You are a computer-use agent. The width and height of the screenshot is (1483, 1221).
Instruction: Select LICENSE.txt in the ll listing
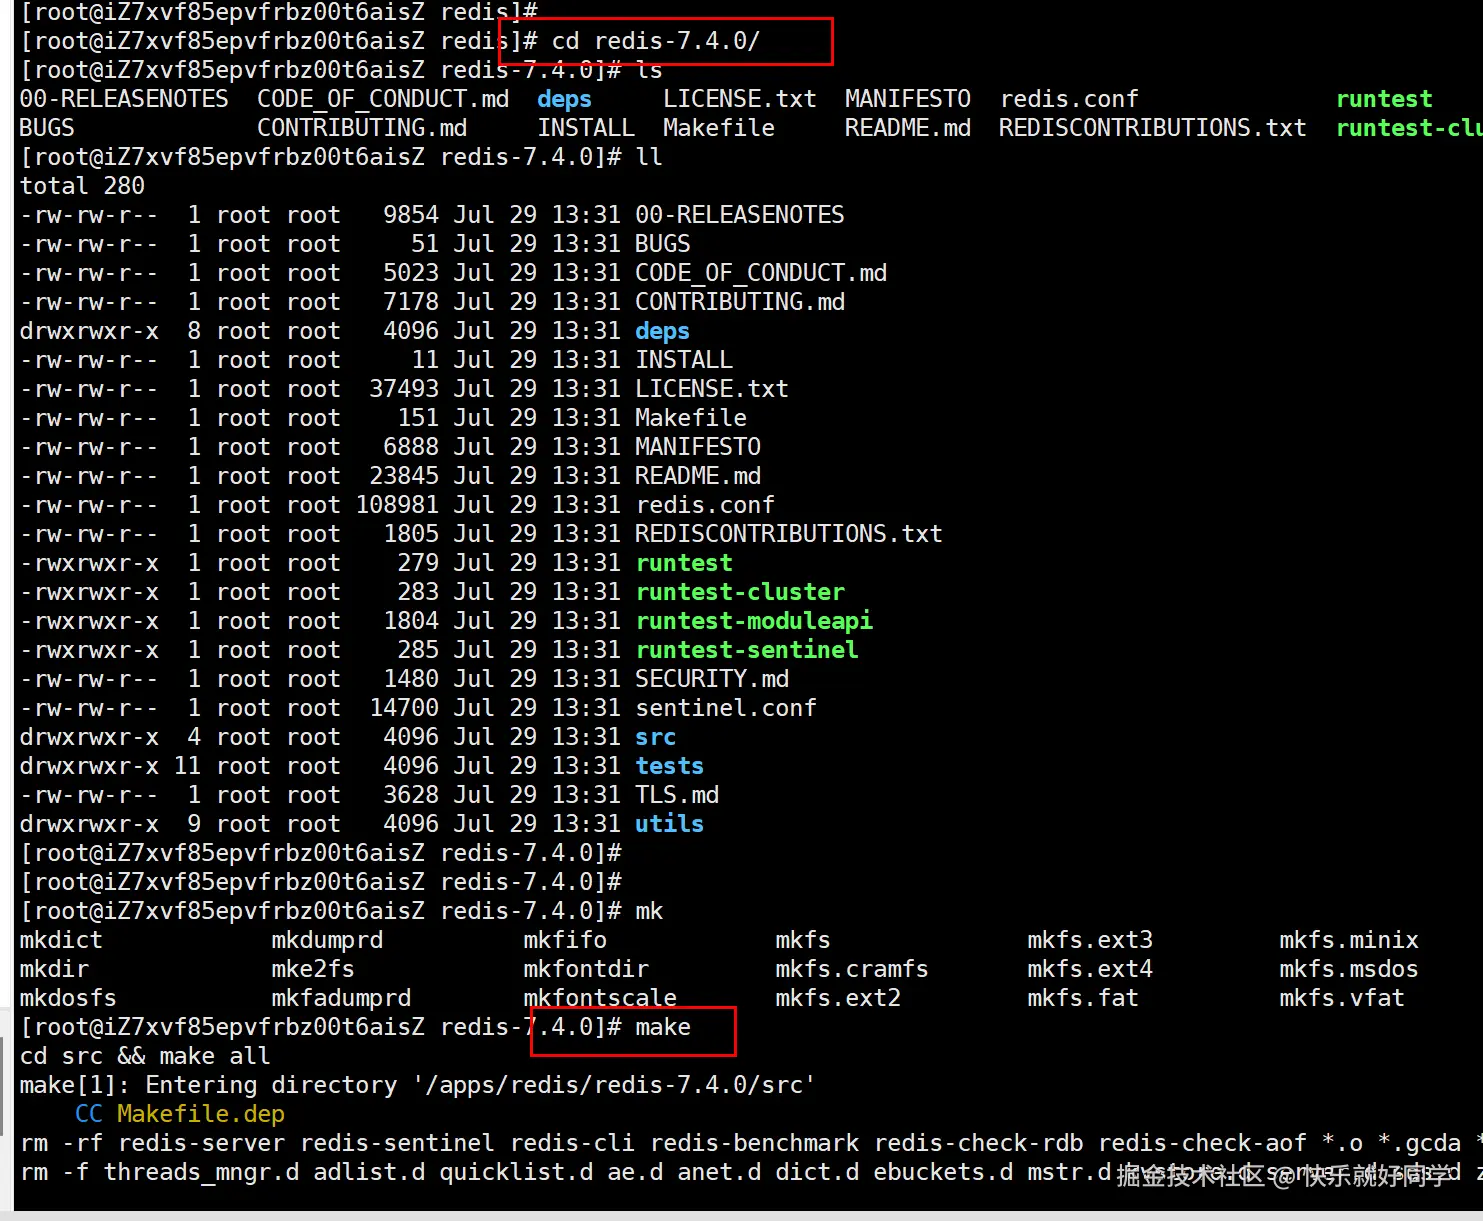[x=712, y=389]
